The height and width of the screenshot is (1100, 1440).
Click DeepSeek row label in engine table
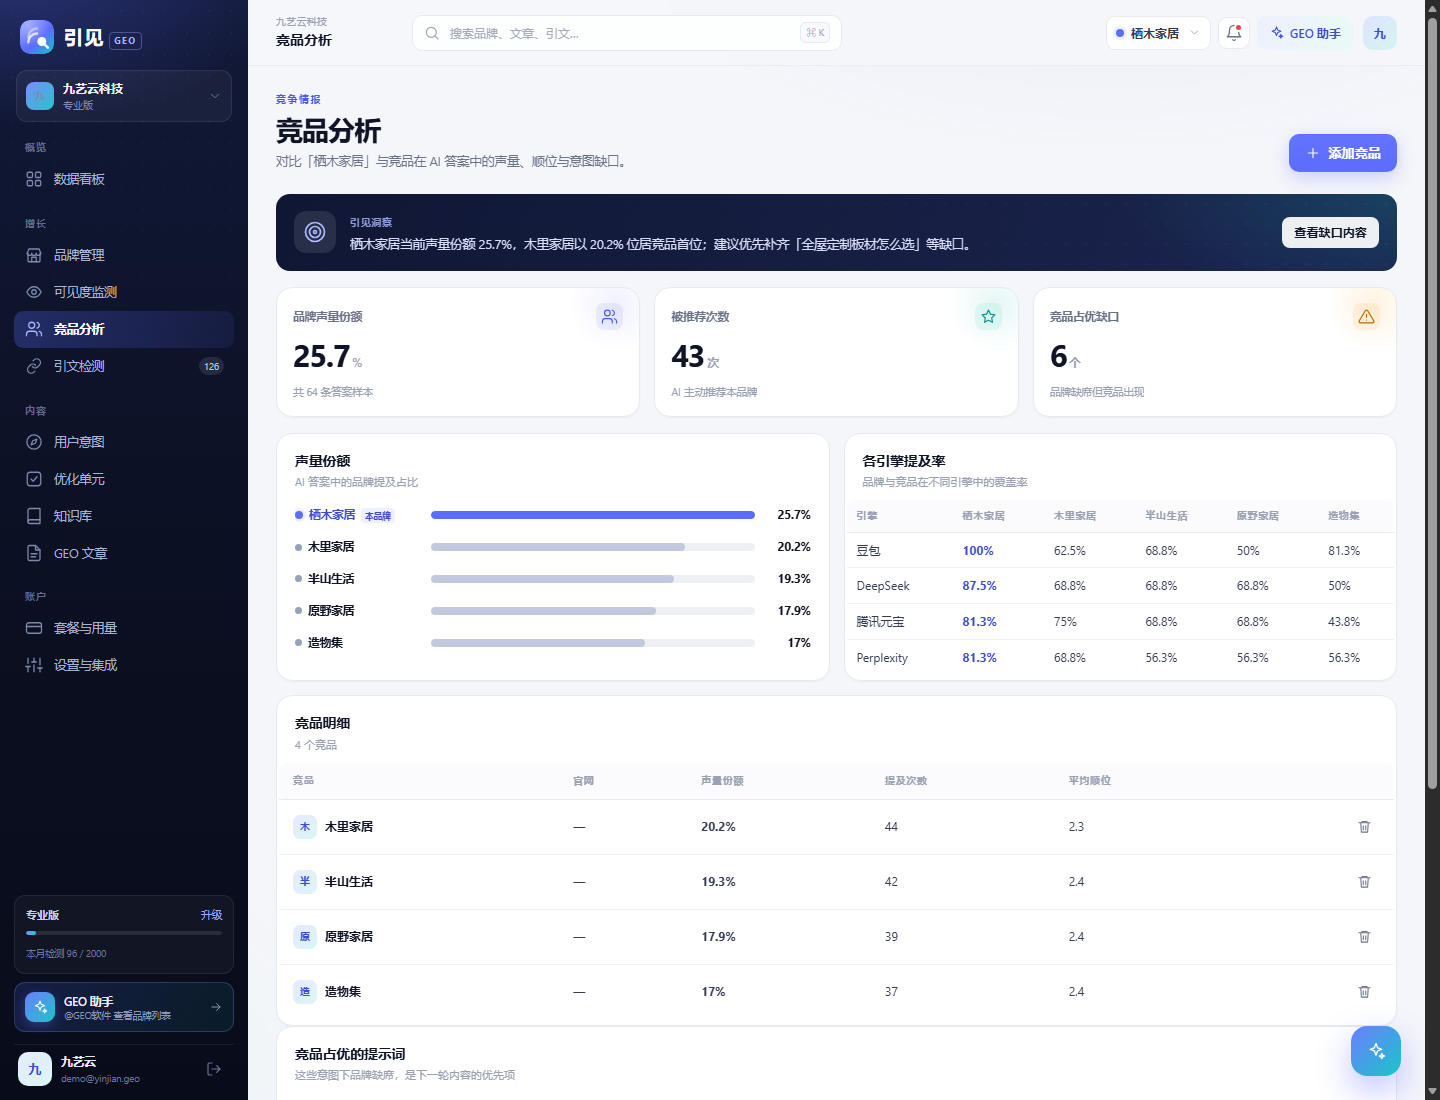pos(883,586)
